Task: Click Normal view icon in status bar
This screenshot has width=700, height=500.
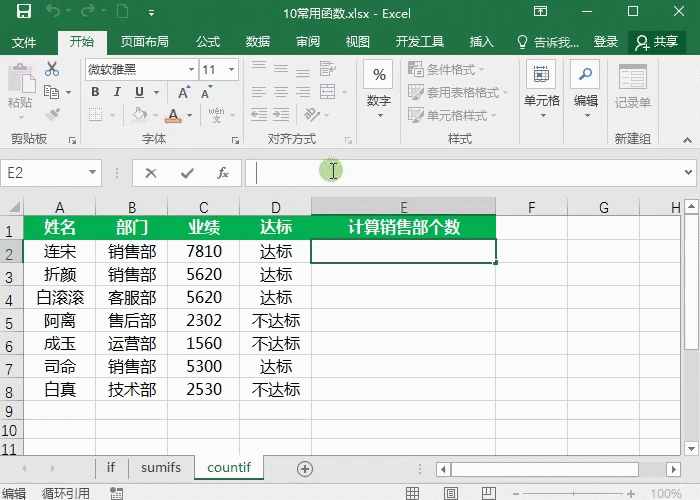Action: coord(412,493)
